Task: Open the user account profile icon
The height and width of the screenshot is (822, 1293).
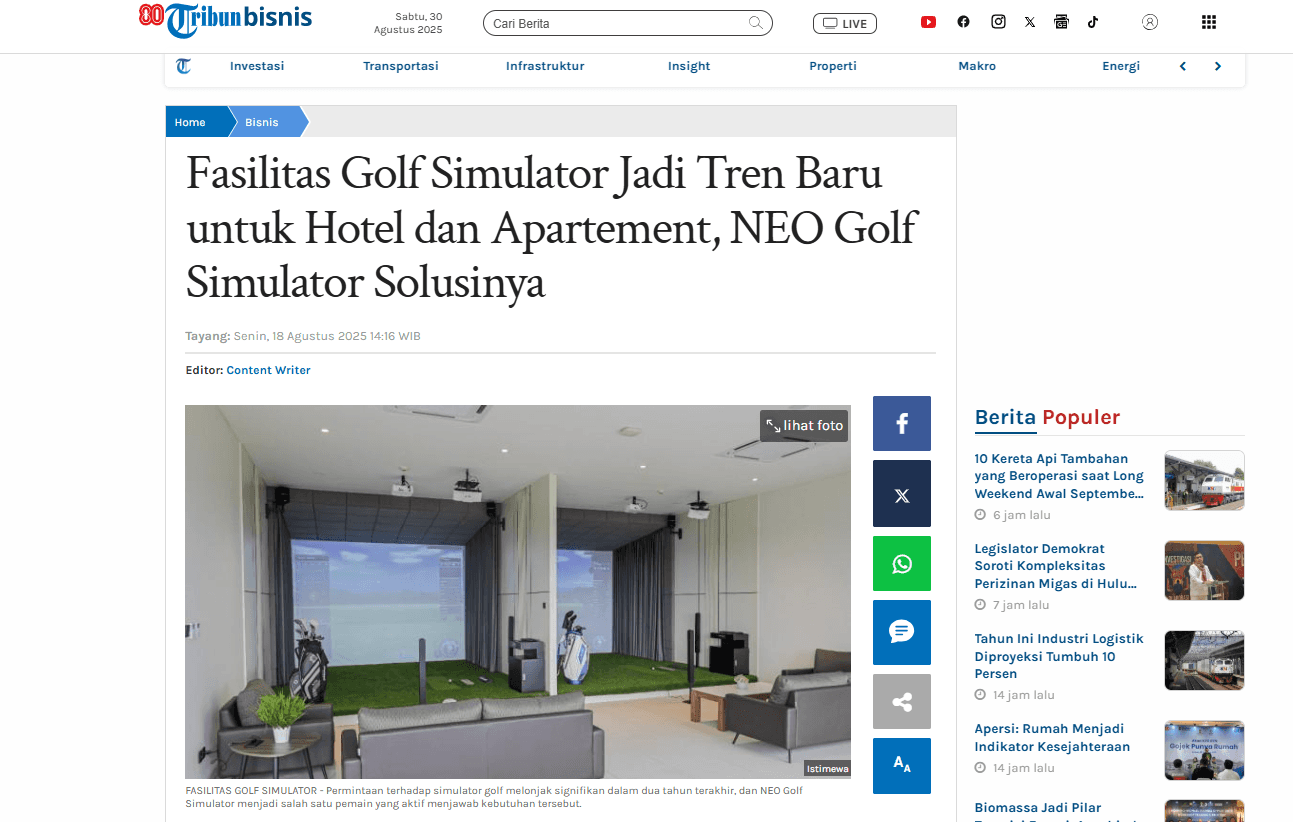Action: tap(1150, 22)
